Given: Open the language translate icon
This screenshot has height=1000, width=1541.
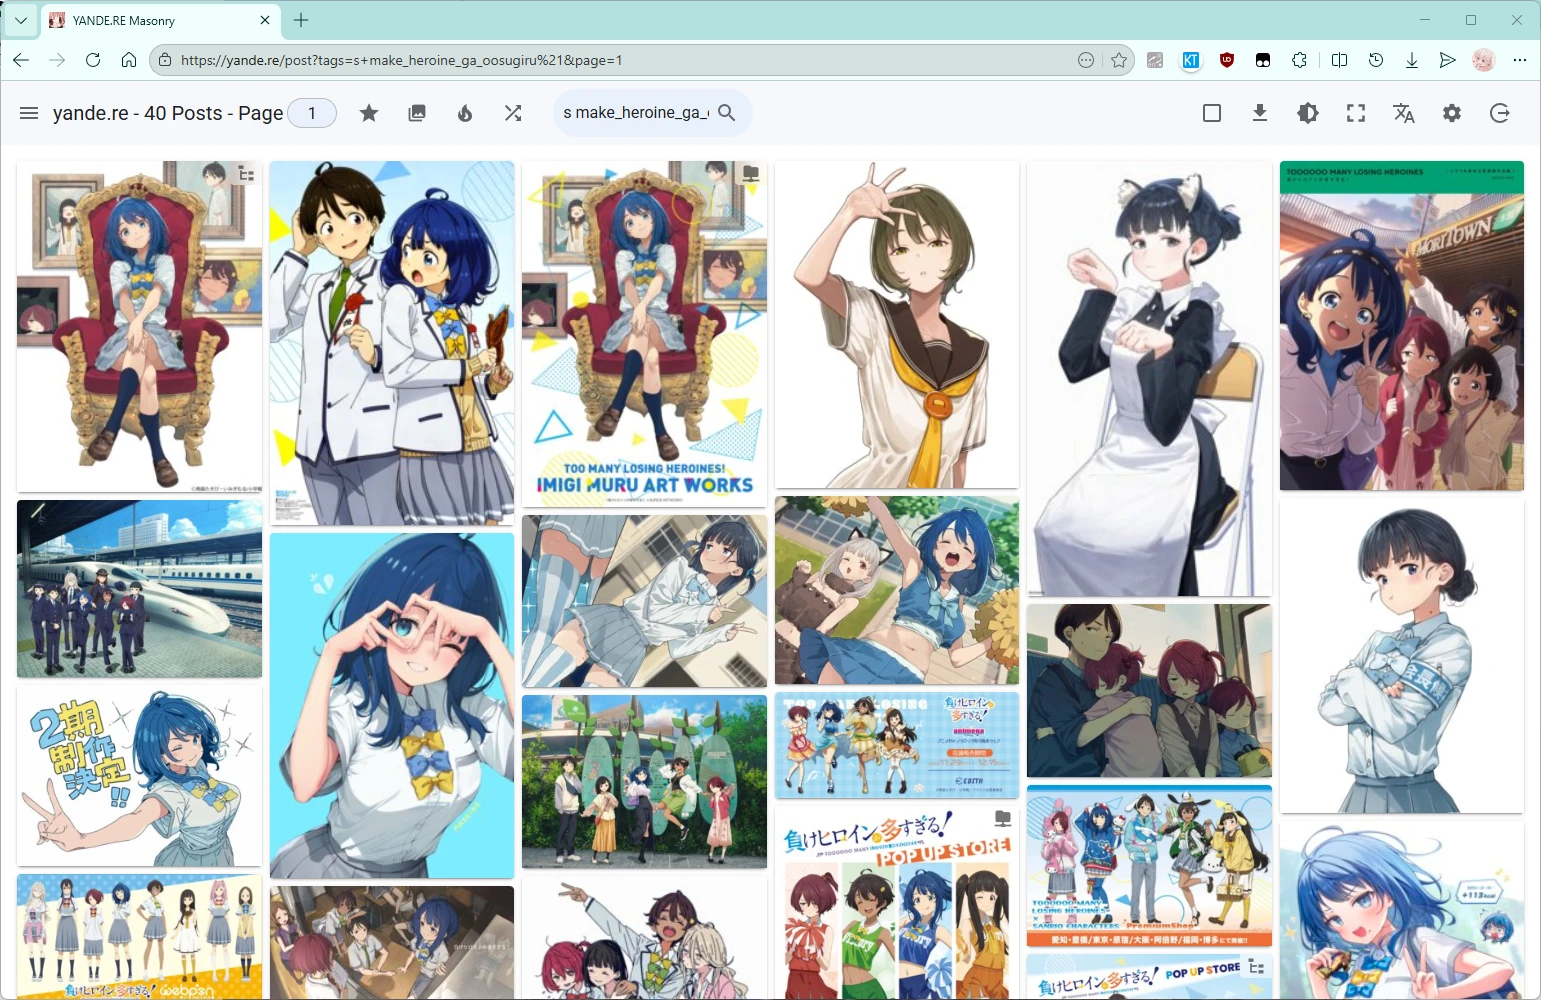Looking at the screenshot, I should [x=1404, y=113].
